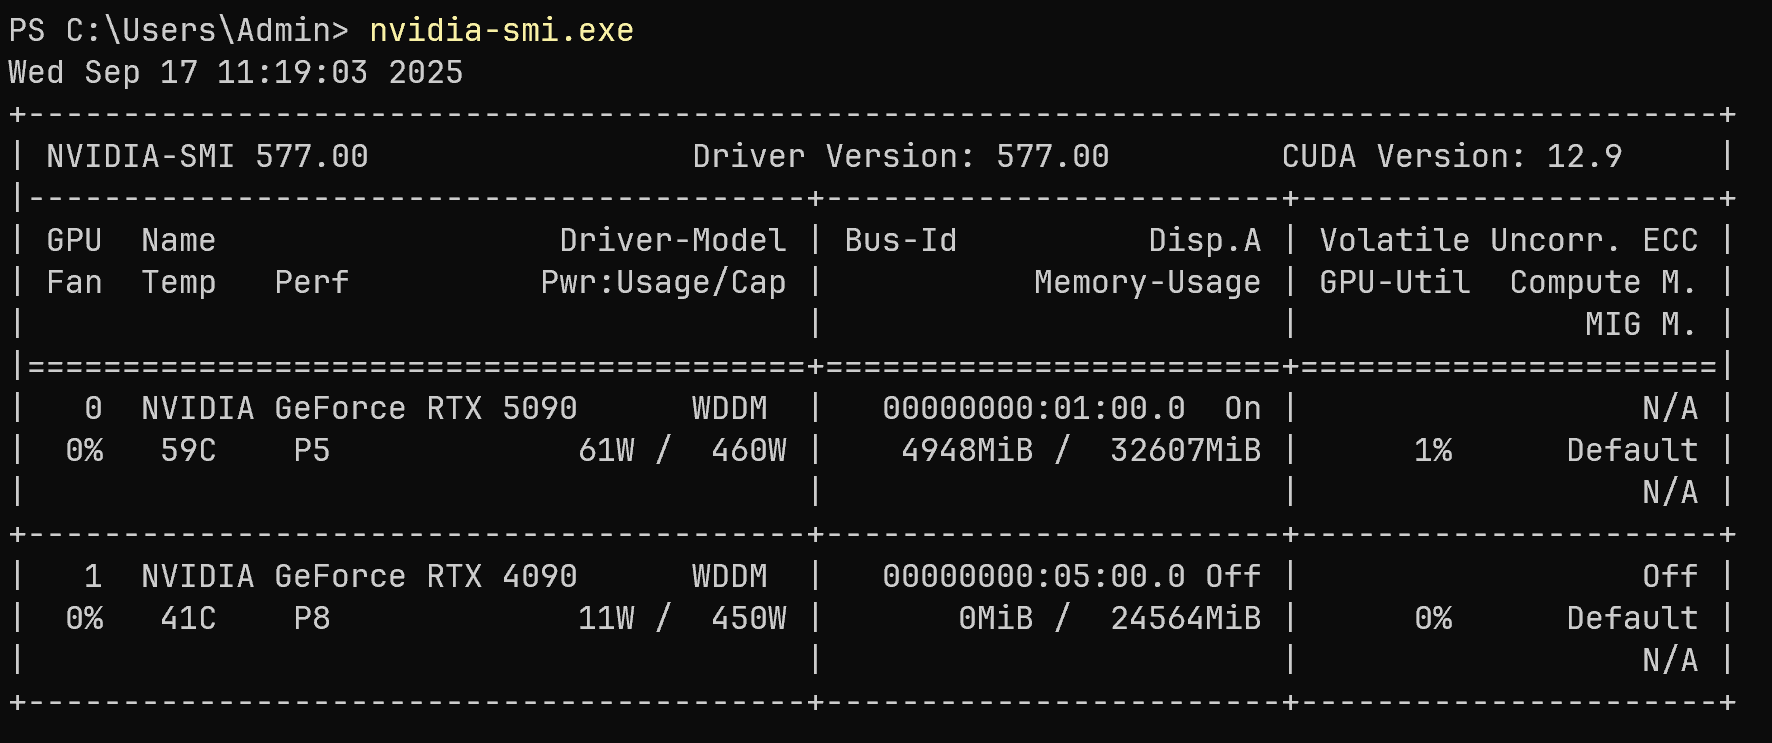
Task: Click the 24564MiB total memory value
Action: 1186,618
